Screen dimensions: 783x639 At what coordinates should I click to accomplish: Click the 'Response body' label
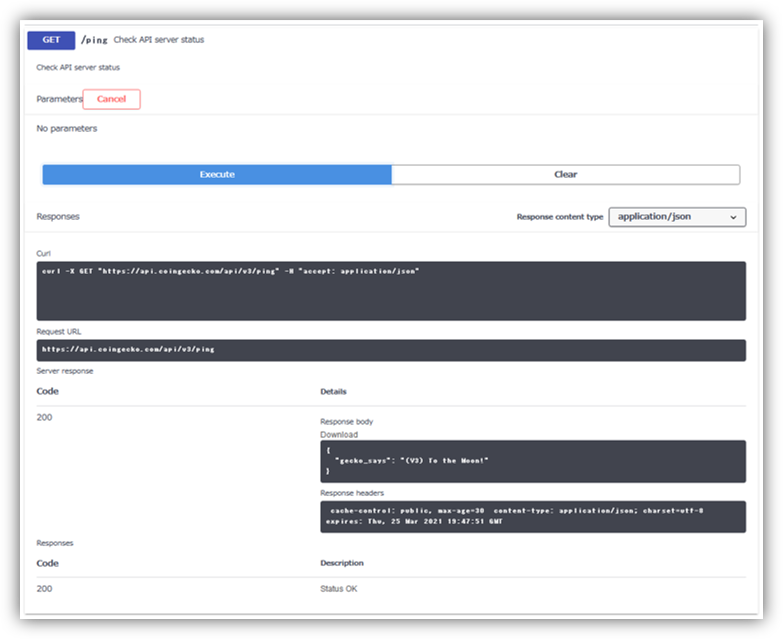[x=347, y=421]
